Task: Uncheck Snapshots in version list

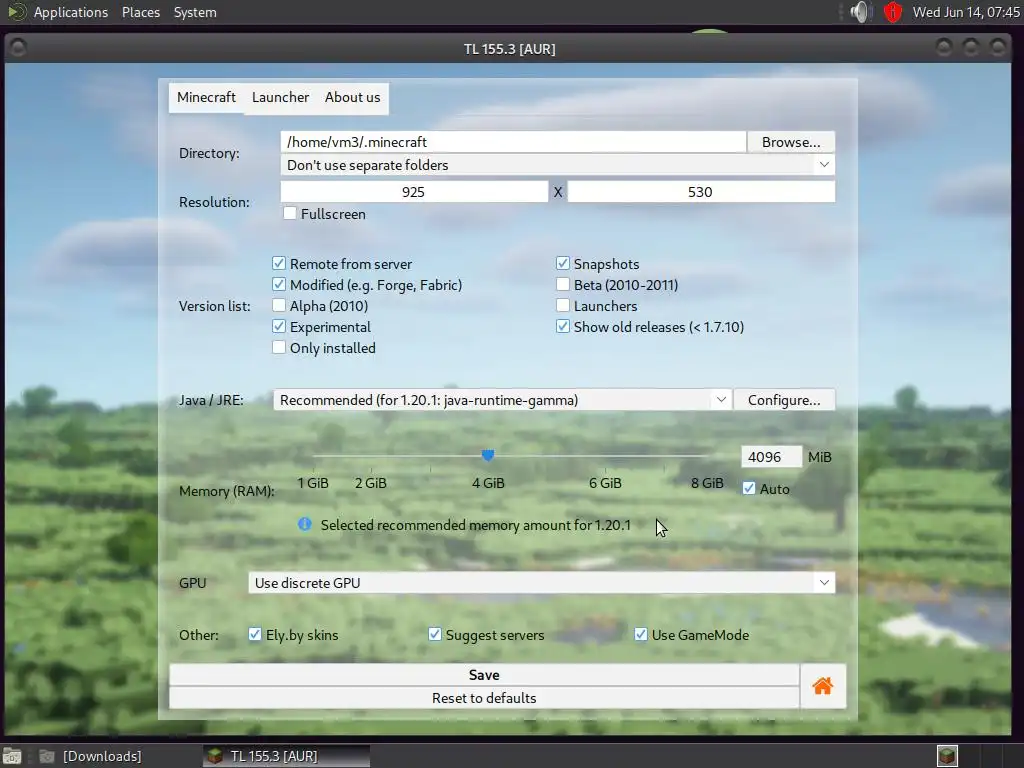Action: coord(562,263)
